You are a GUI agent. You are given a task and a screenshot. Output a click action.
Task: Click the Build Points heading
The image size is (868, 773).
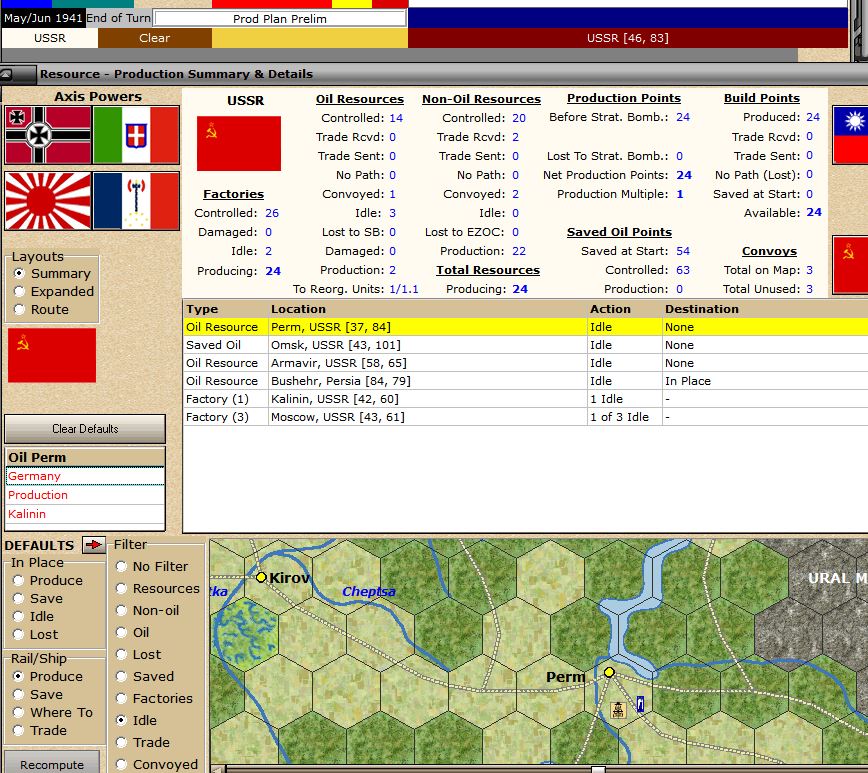[x=762, y=98]
